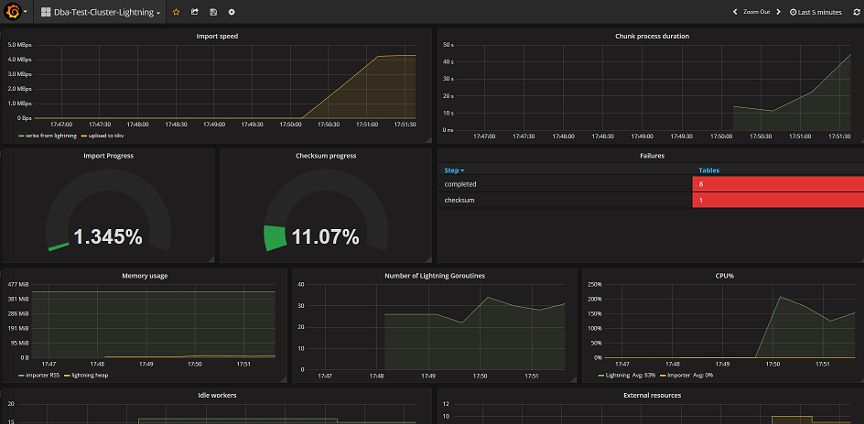Shift time range backward with left arrow
This screenshot has height=424, width=864.
click(736, 12)
